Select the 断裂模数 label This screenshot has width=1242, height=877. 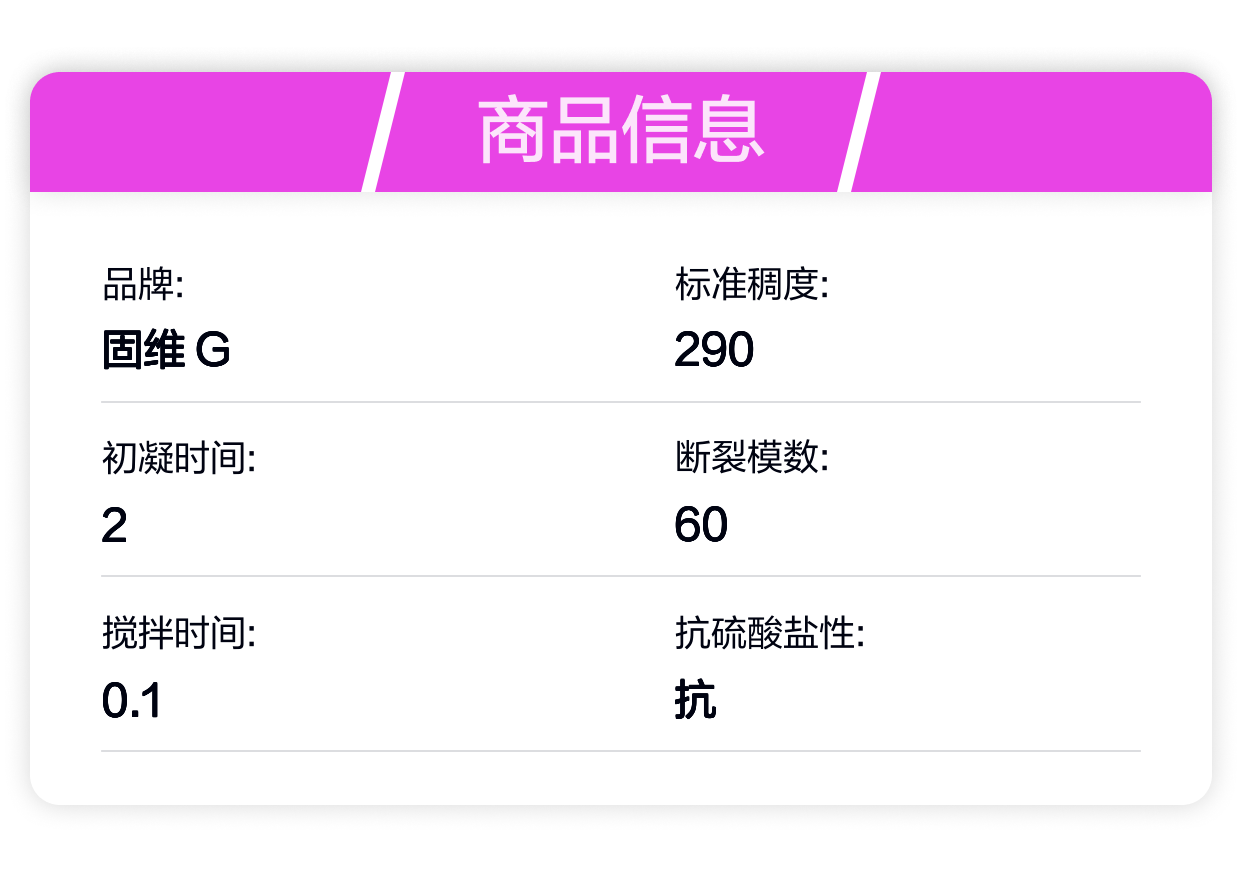point(753,459)
